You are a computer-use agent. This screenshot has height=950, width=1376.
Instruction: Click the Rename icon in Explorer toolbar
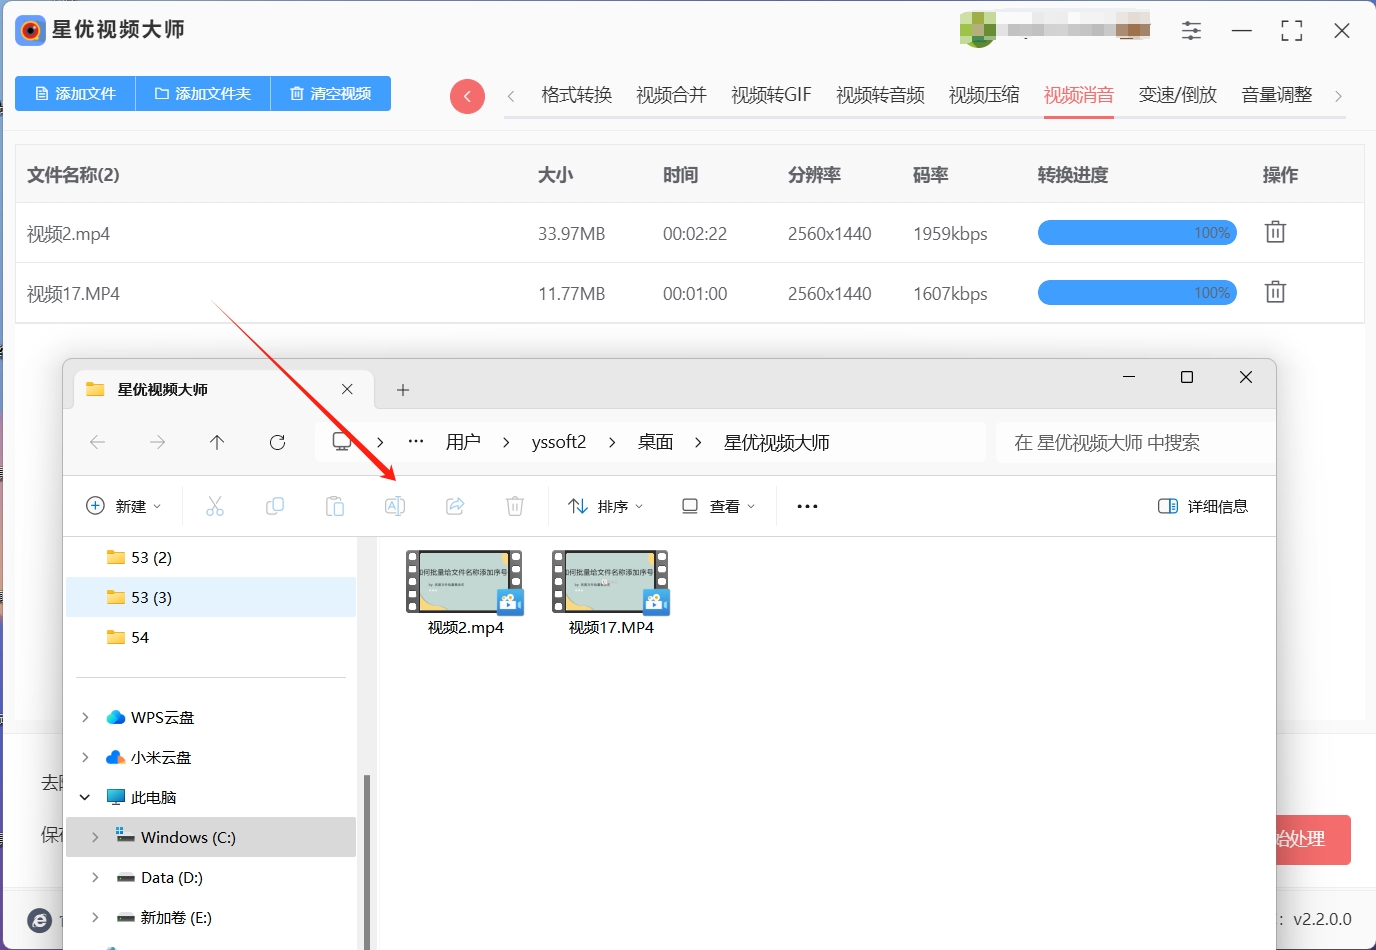(x=395, y=506)
